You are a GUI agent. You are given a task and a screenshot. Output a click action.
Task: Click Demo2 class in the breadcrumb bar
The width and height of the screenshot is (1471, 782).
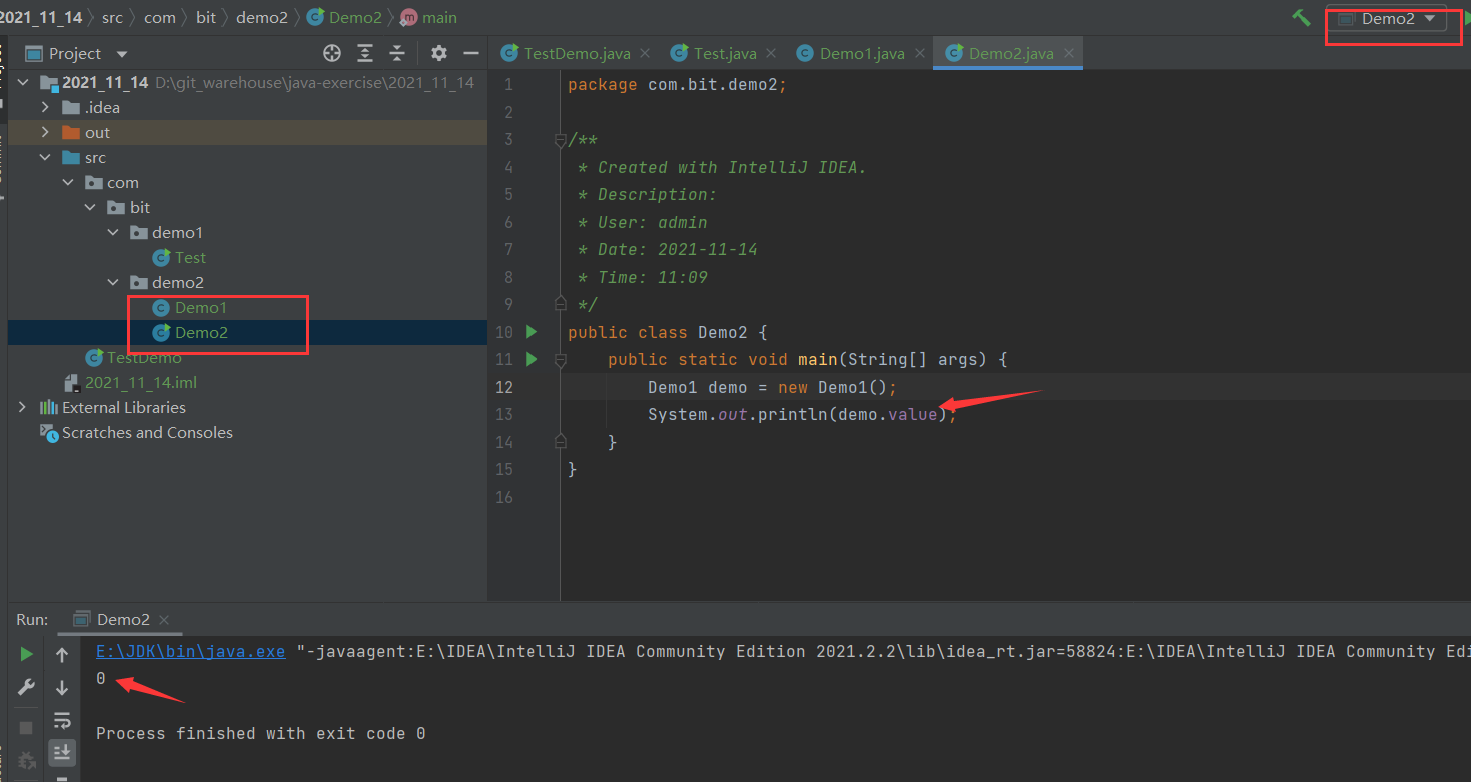pyautogui.click(x=343, y=17)
